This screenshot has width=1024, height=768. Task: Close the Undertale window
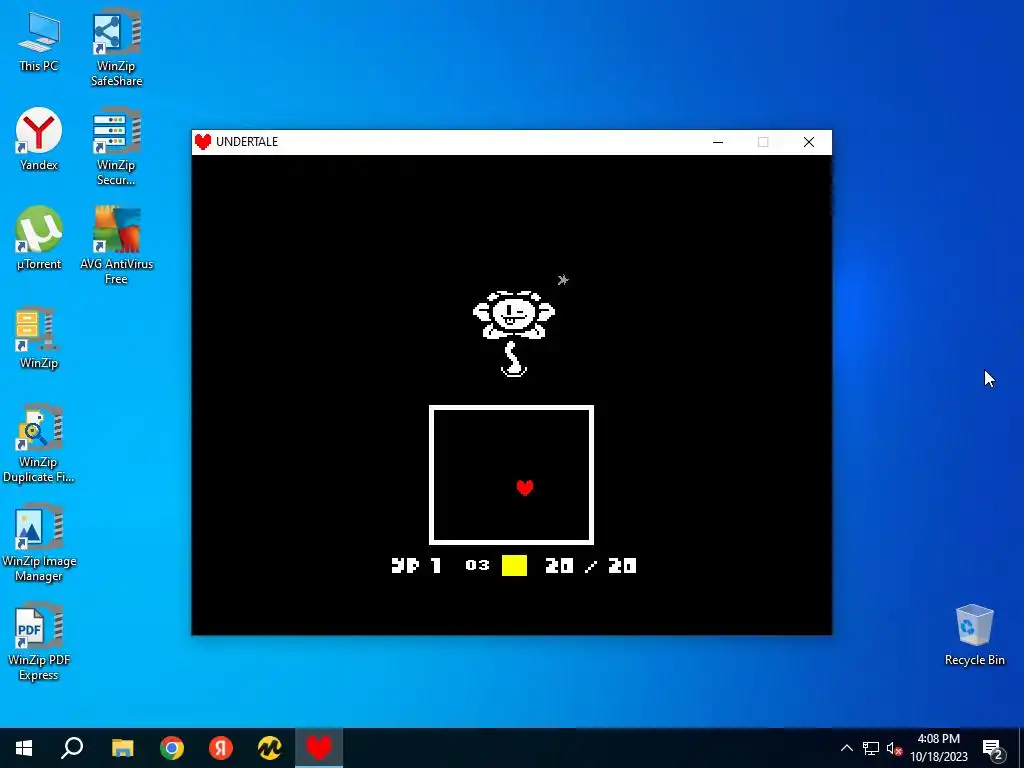pos(808,142)
